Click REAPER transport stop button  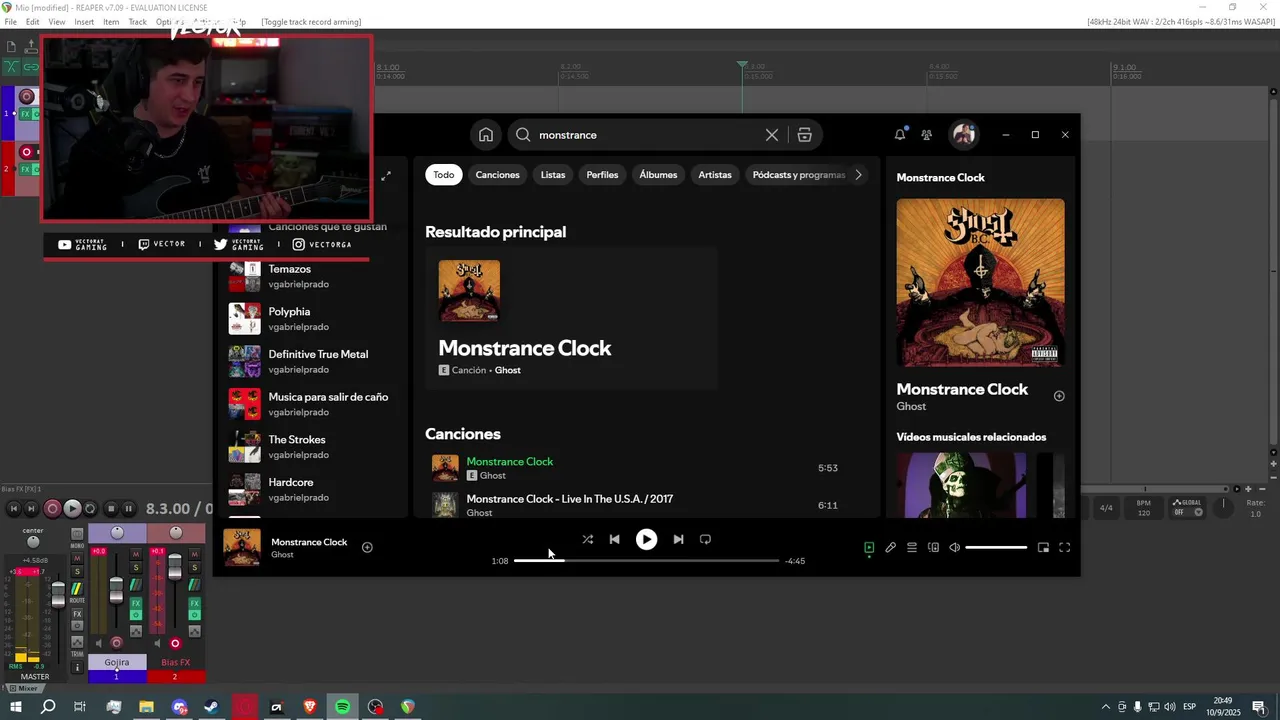click(x=111, y=509)
